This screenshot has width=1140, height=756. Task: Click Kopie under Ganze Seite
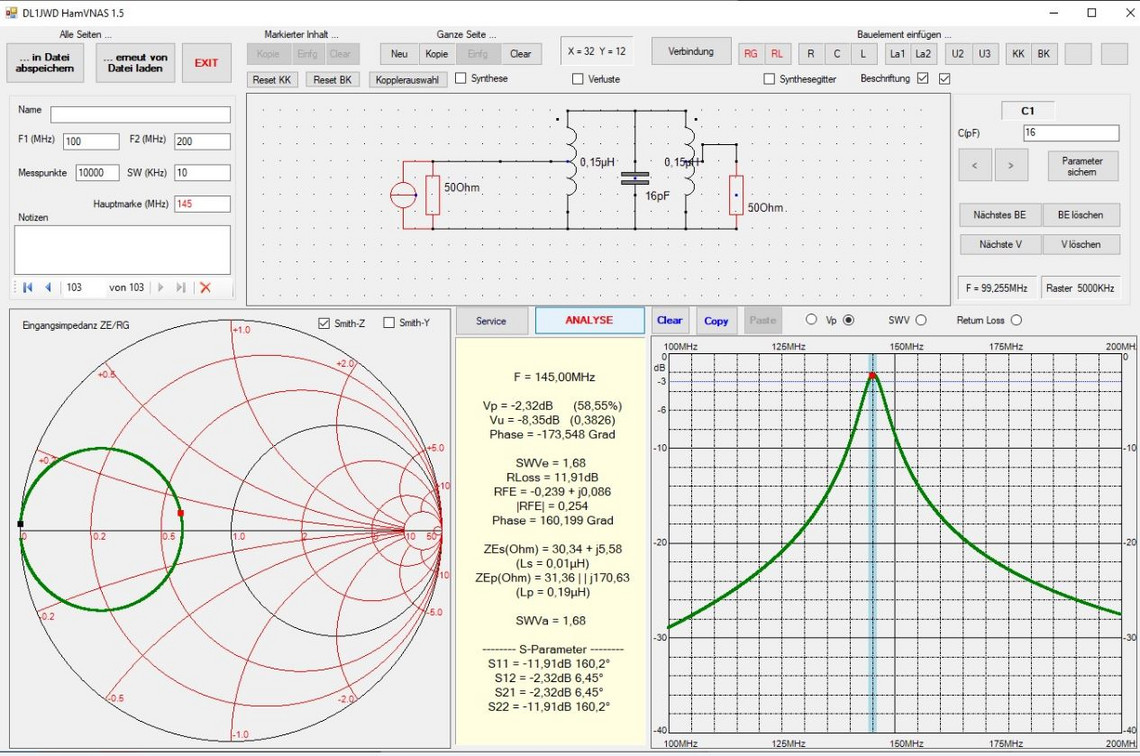tap(437, 54)
